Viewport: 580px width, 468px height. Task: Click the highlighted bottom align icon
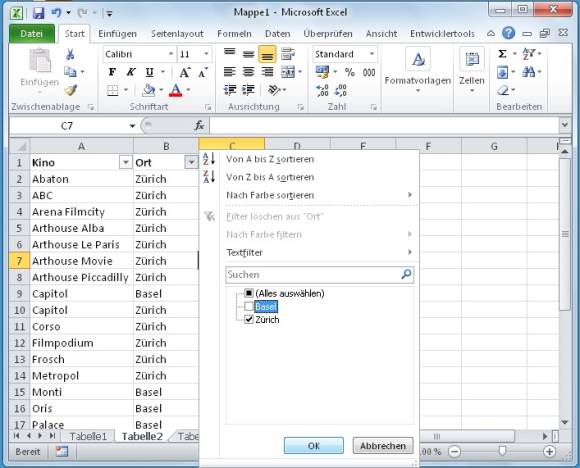[x=267, y=54]
